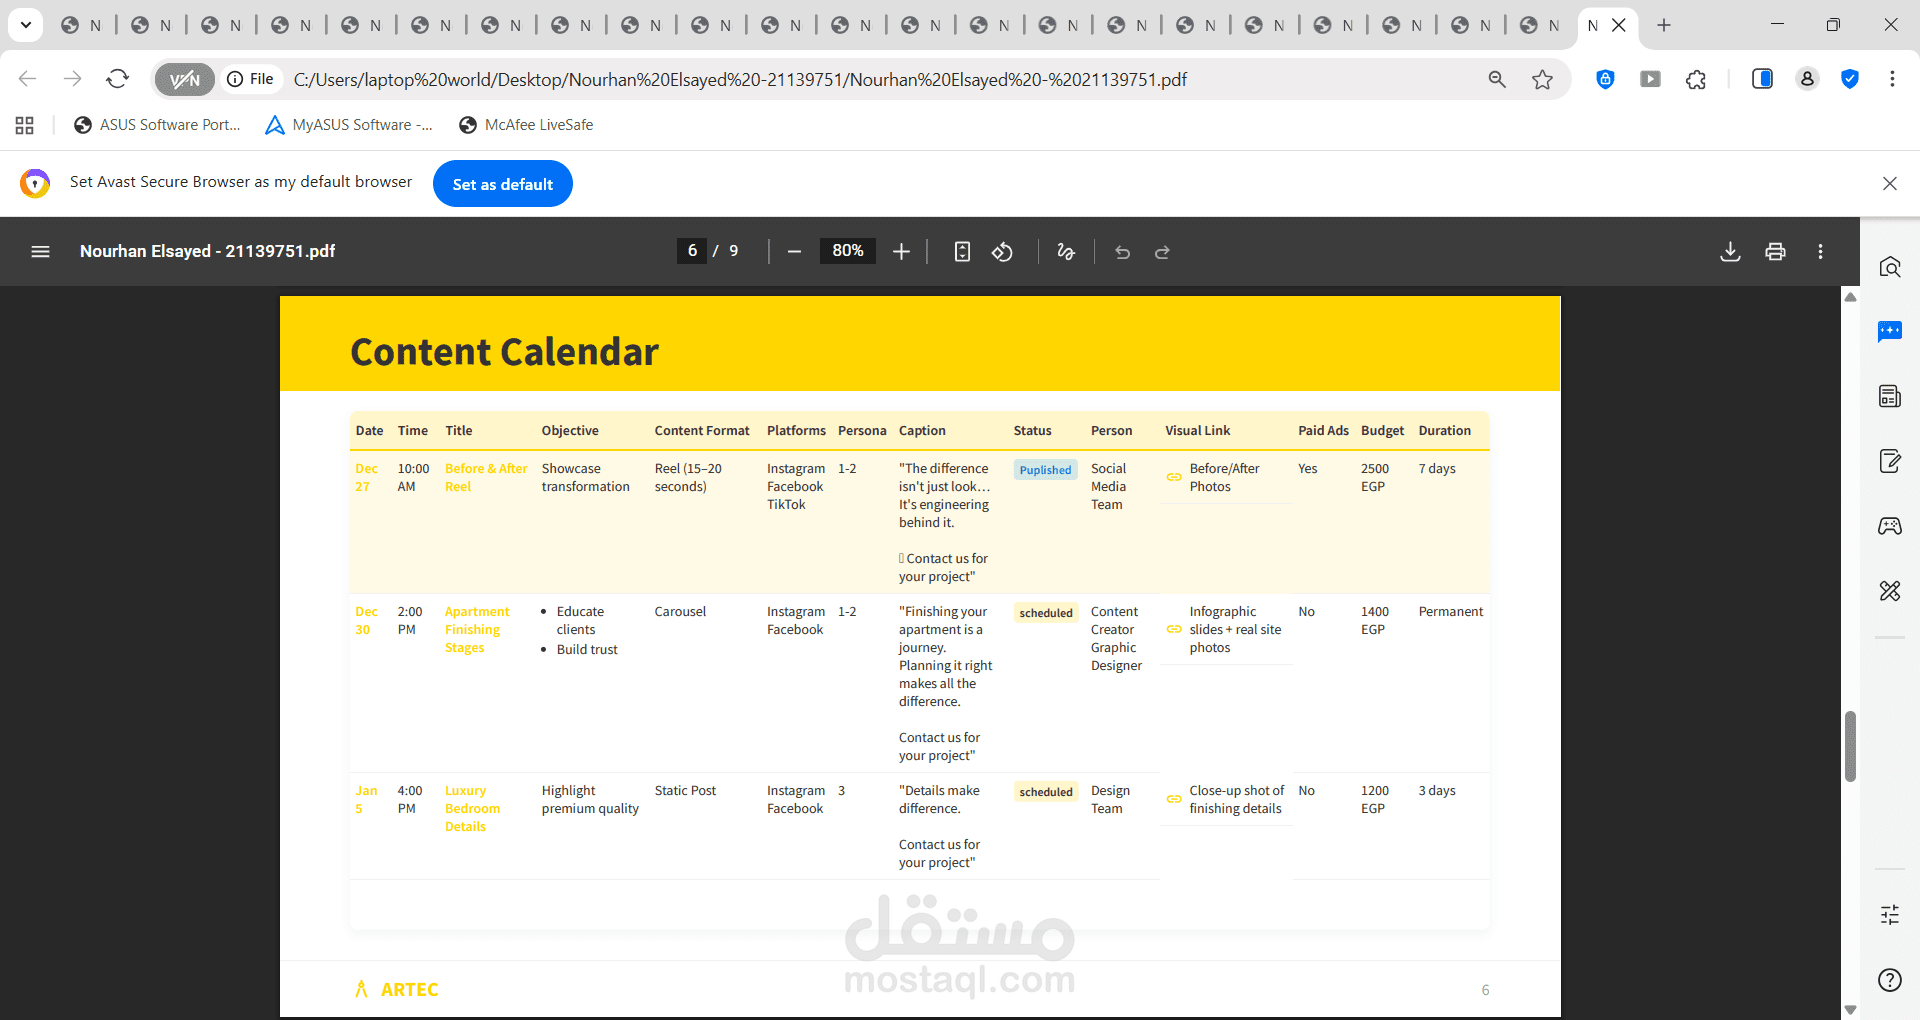Open the search sidebar tool
The image size is (1920, 1020).
(1890, 267)
